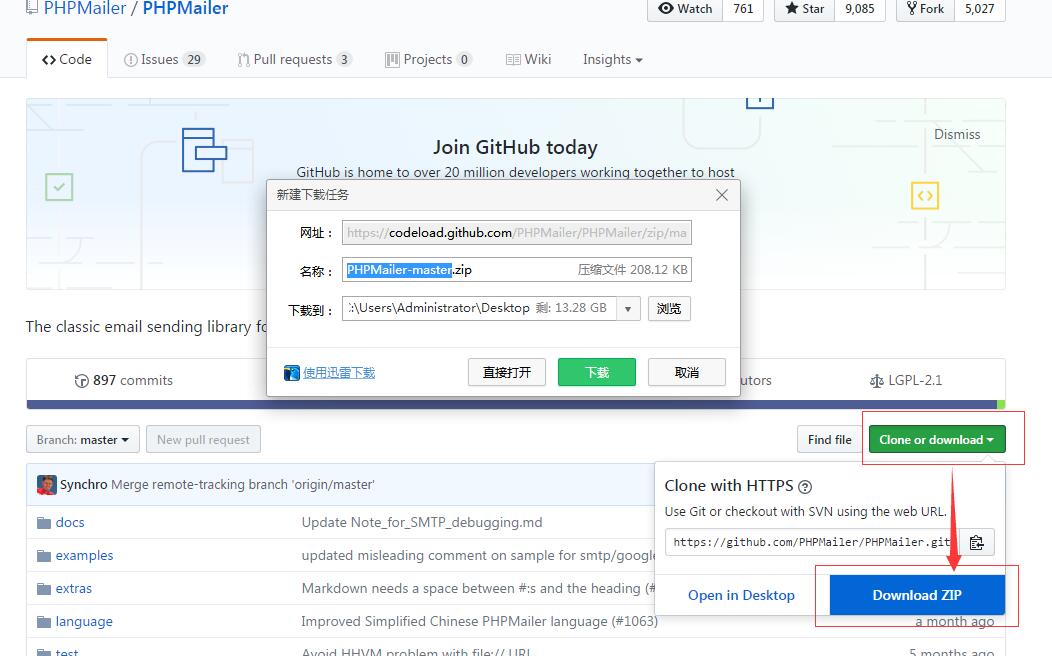Open the docs folder
The width and height of the screenshot is (1052, 656).
69,522
